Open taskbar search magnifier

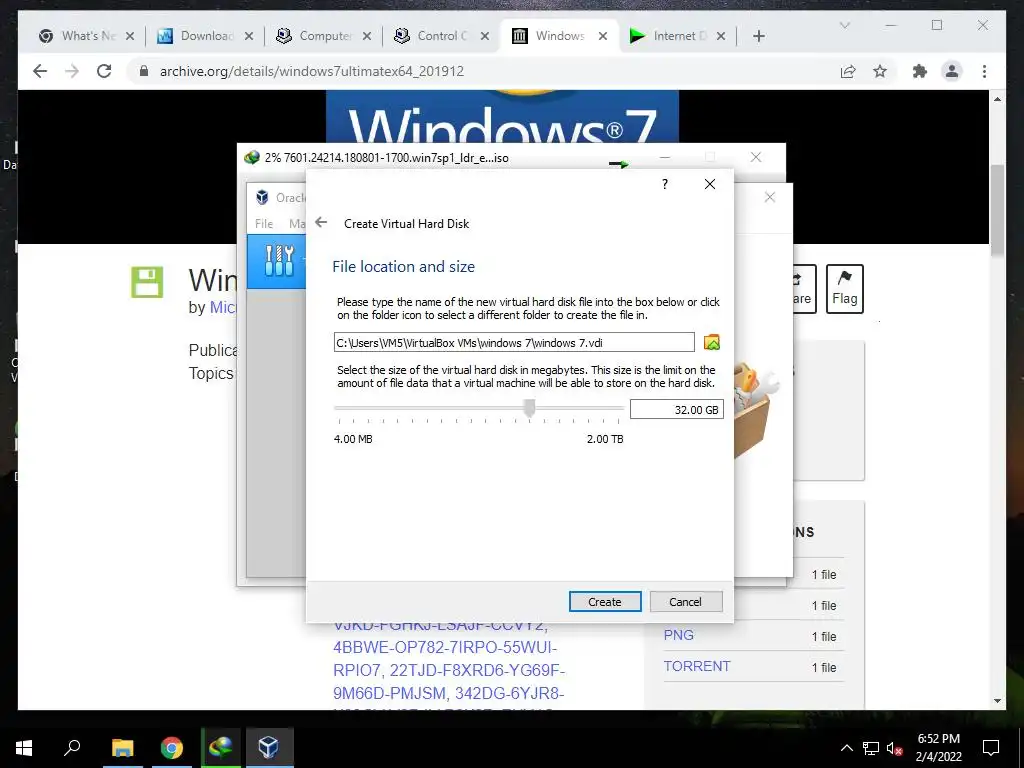pos(72,747)
